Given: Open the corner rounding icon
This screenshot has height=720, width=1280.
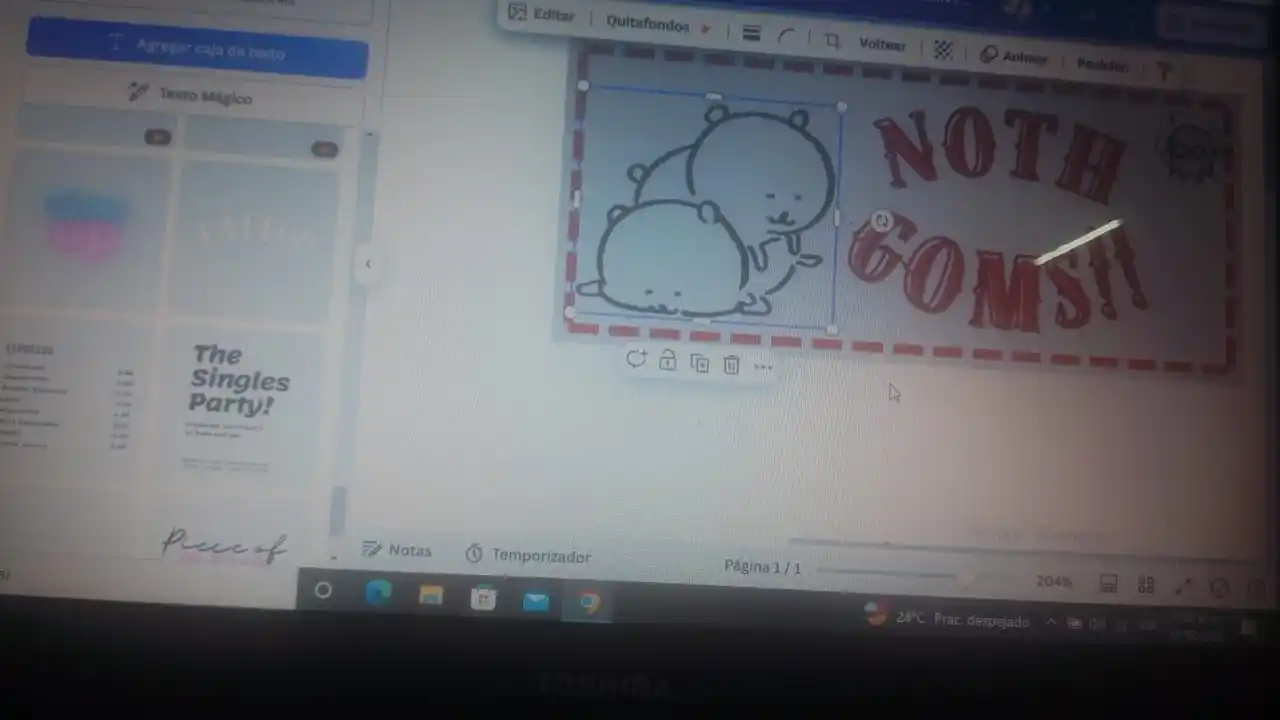Looking at the screenshot, I should 786,37.
